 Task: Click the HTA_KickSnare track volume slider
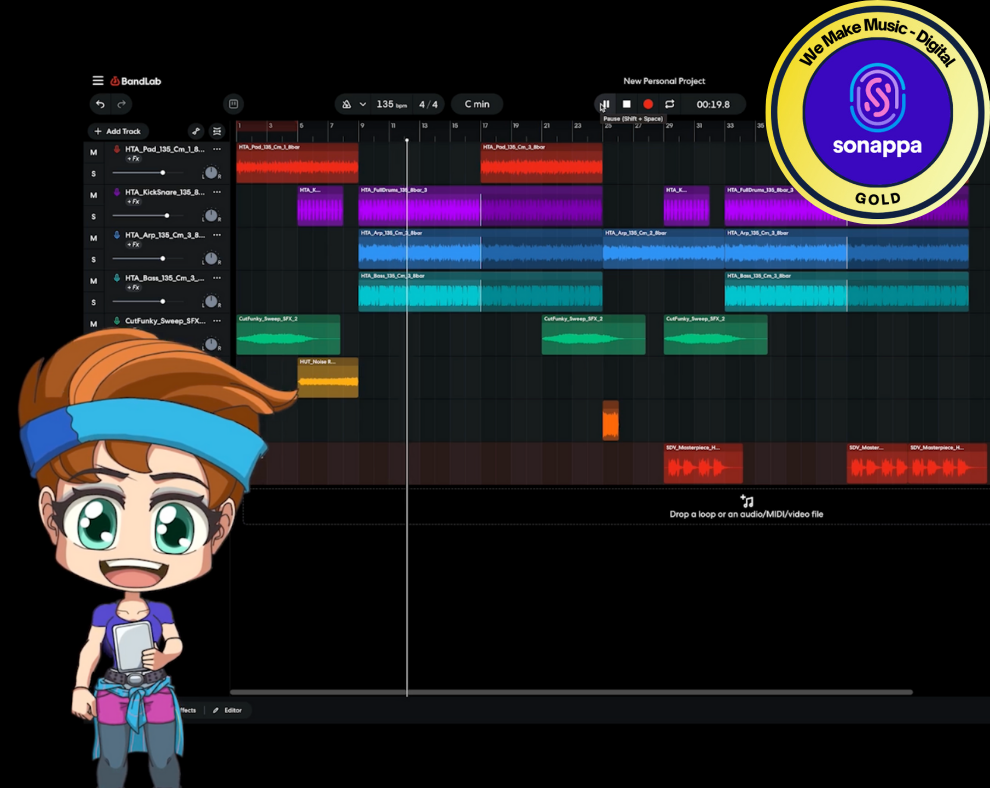[148, 215]
